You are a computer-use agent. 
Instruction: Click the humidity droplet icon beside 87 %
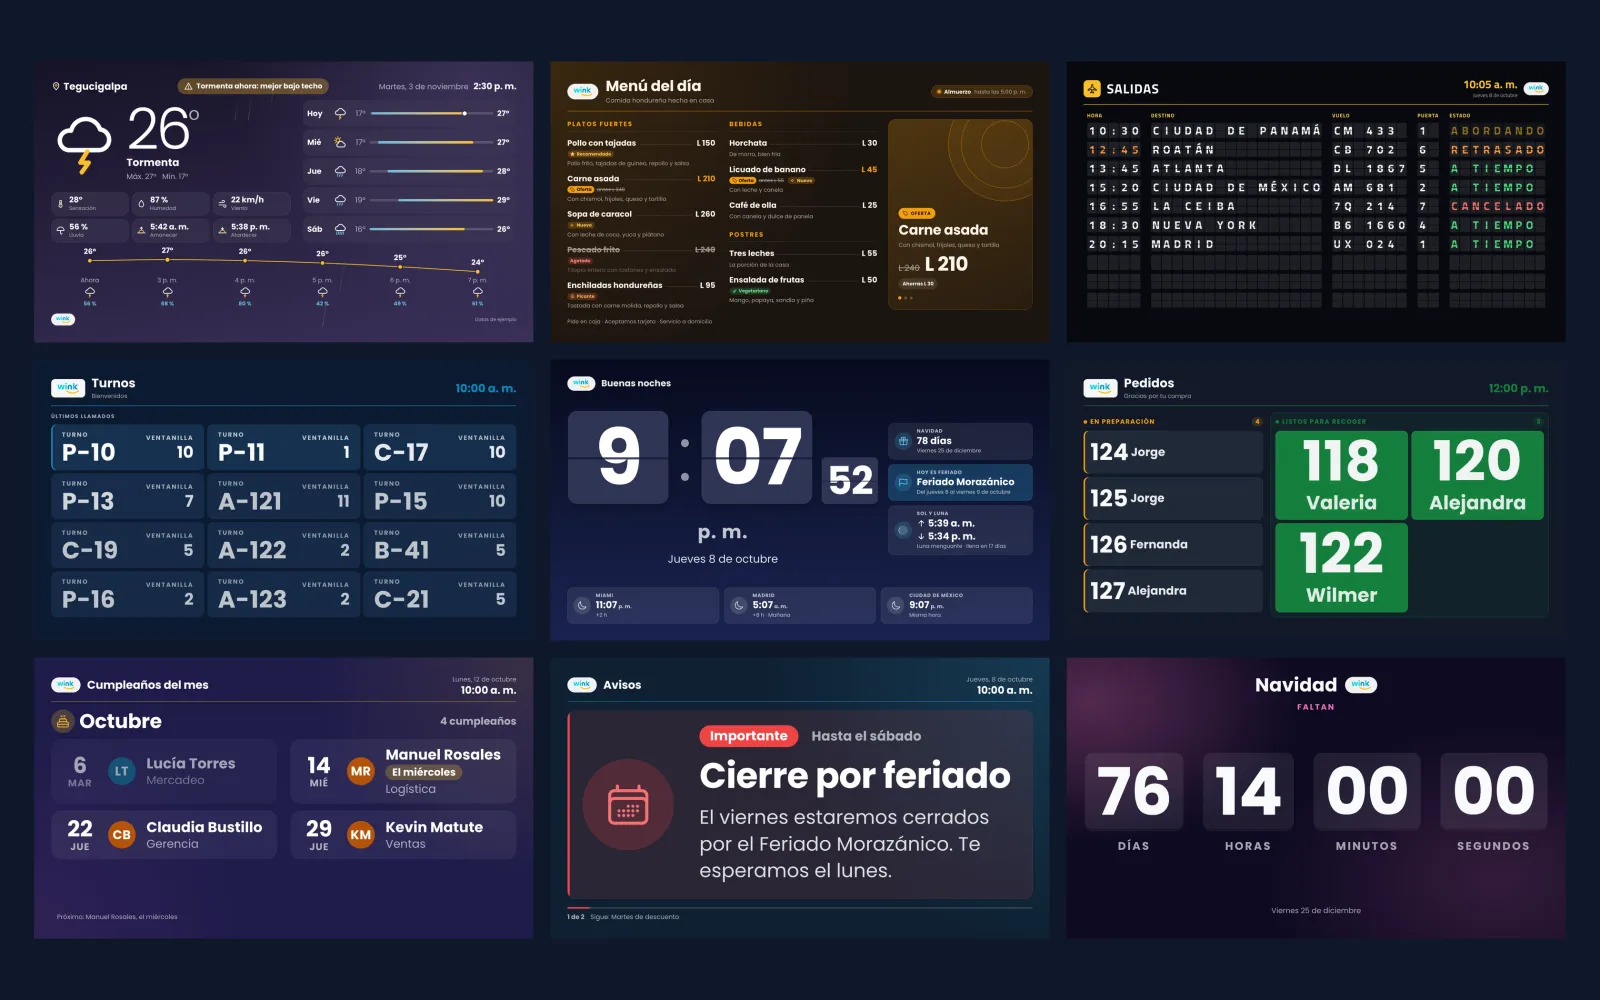[141, 203]
